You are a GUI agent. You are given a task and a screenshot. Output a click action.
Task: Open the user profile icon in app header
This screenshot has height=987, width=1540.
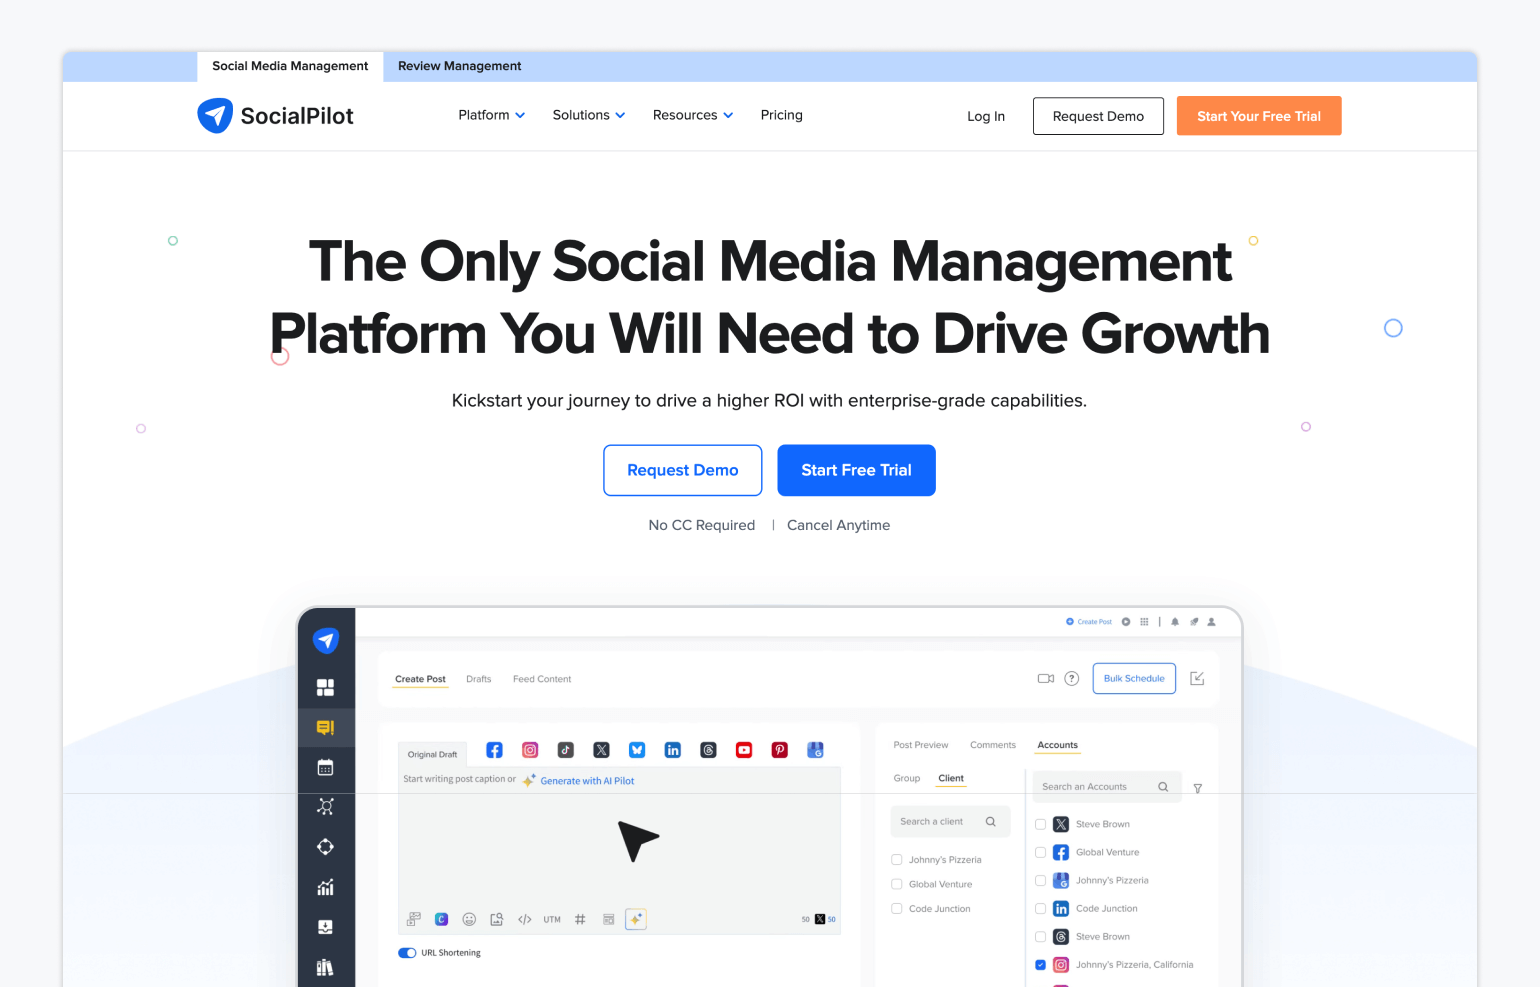click(1211, 622)
